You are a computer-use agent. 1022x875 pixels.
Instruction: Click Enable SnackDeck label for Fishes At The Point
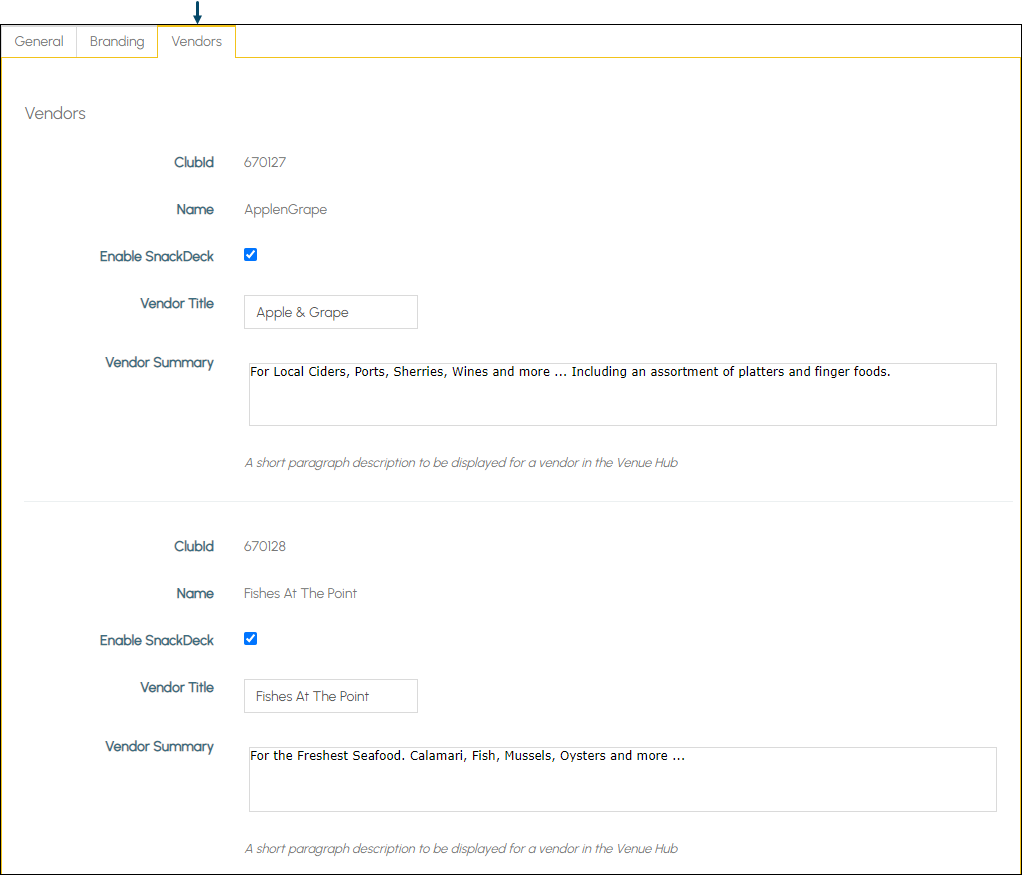[156, 640]
